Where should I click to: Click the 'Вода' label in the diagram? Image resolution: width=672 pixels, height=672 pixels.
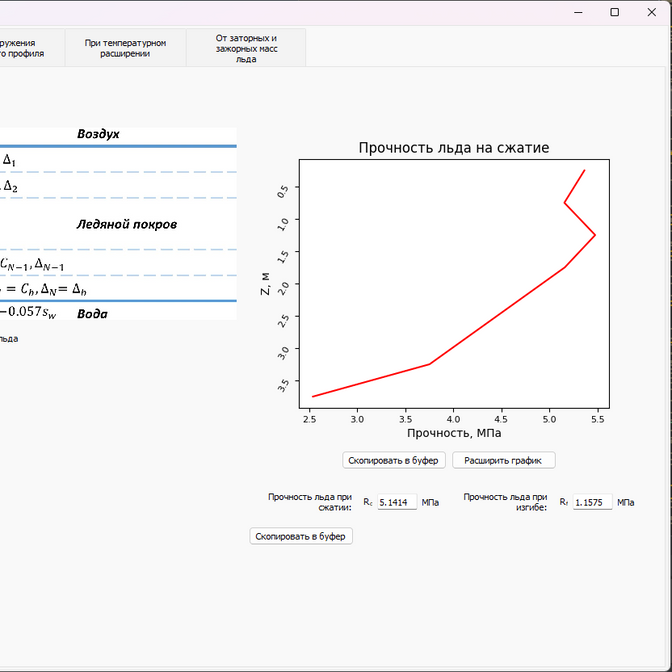coord(92,314)
